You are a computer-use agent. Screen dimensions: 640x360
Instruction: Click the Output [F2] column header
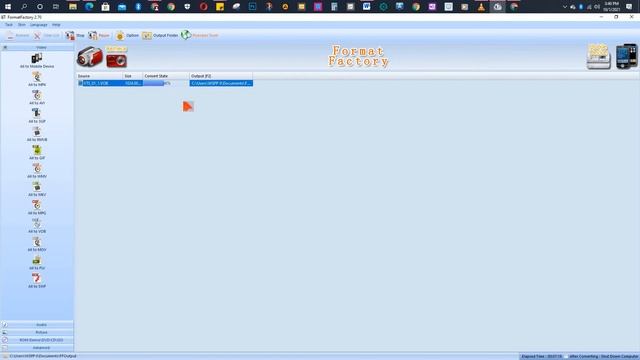[221, 76]
